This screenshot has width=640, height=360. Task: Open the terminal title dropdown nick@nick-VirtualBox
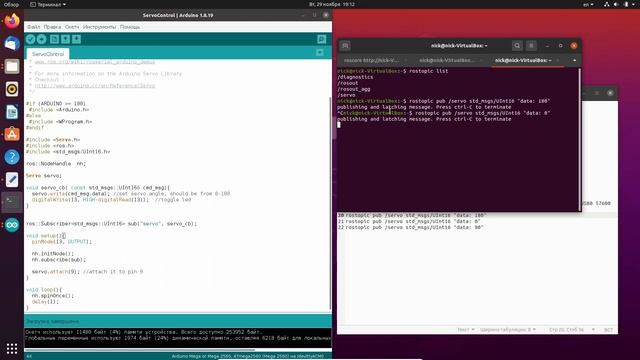click(x=459, y=46)
